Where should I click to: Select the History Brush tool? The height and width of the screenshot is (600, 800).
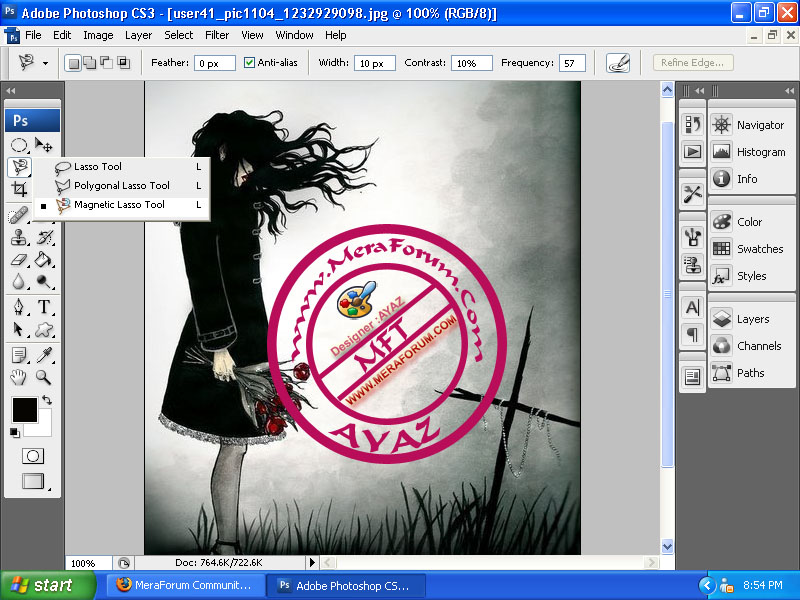(44, 238)
